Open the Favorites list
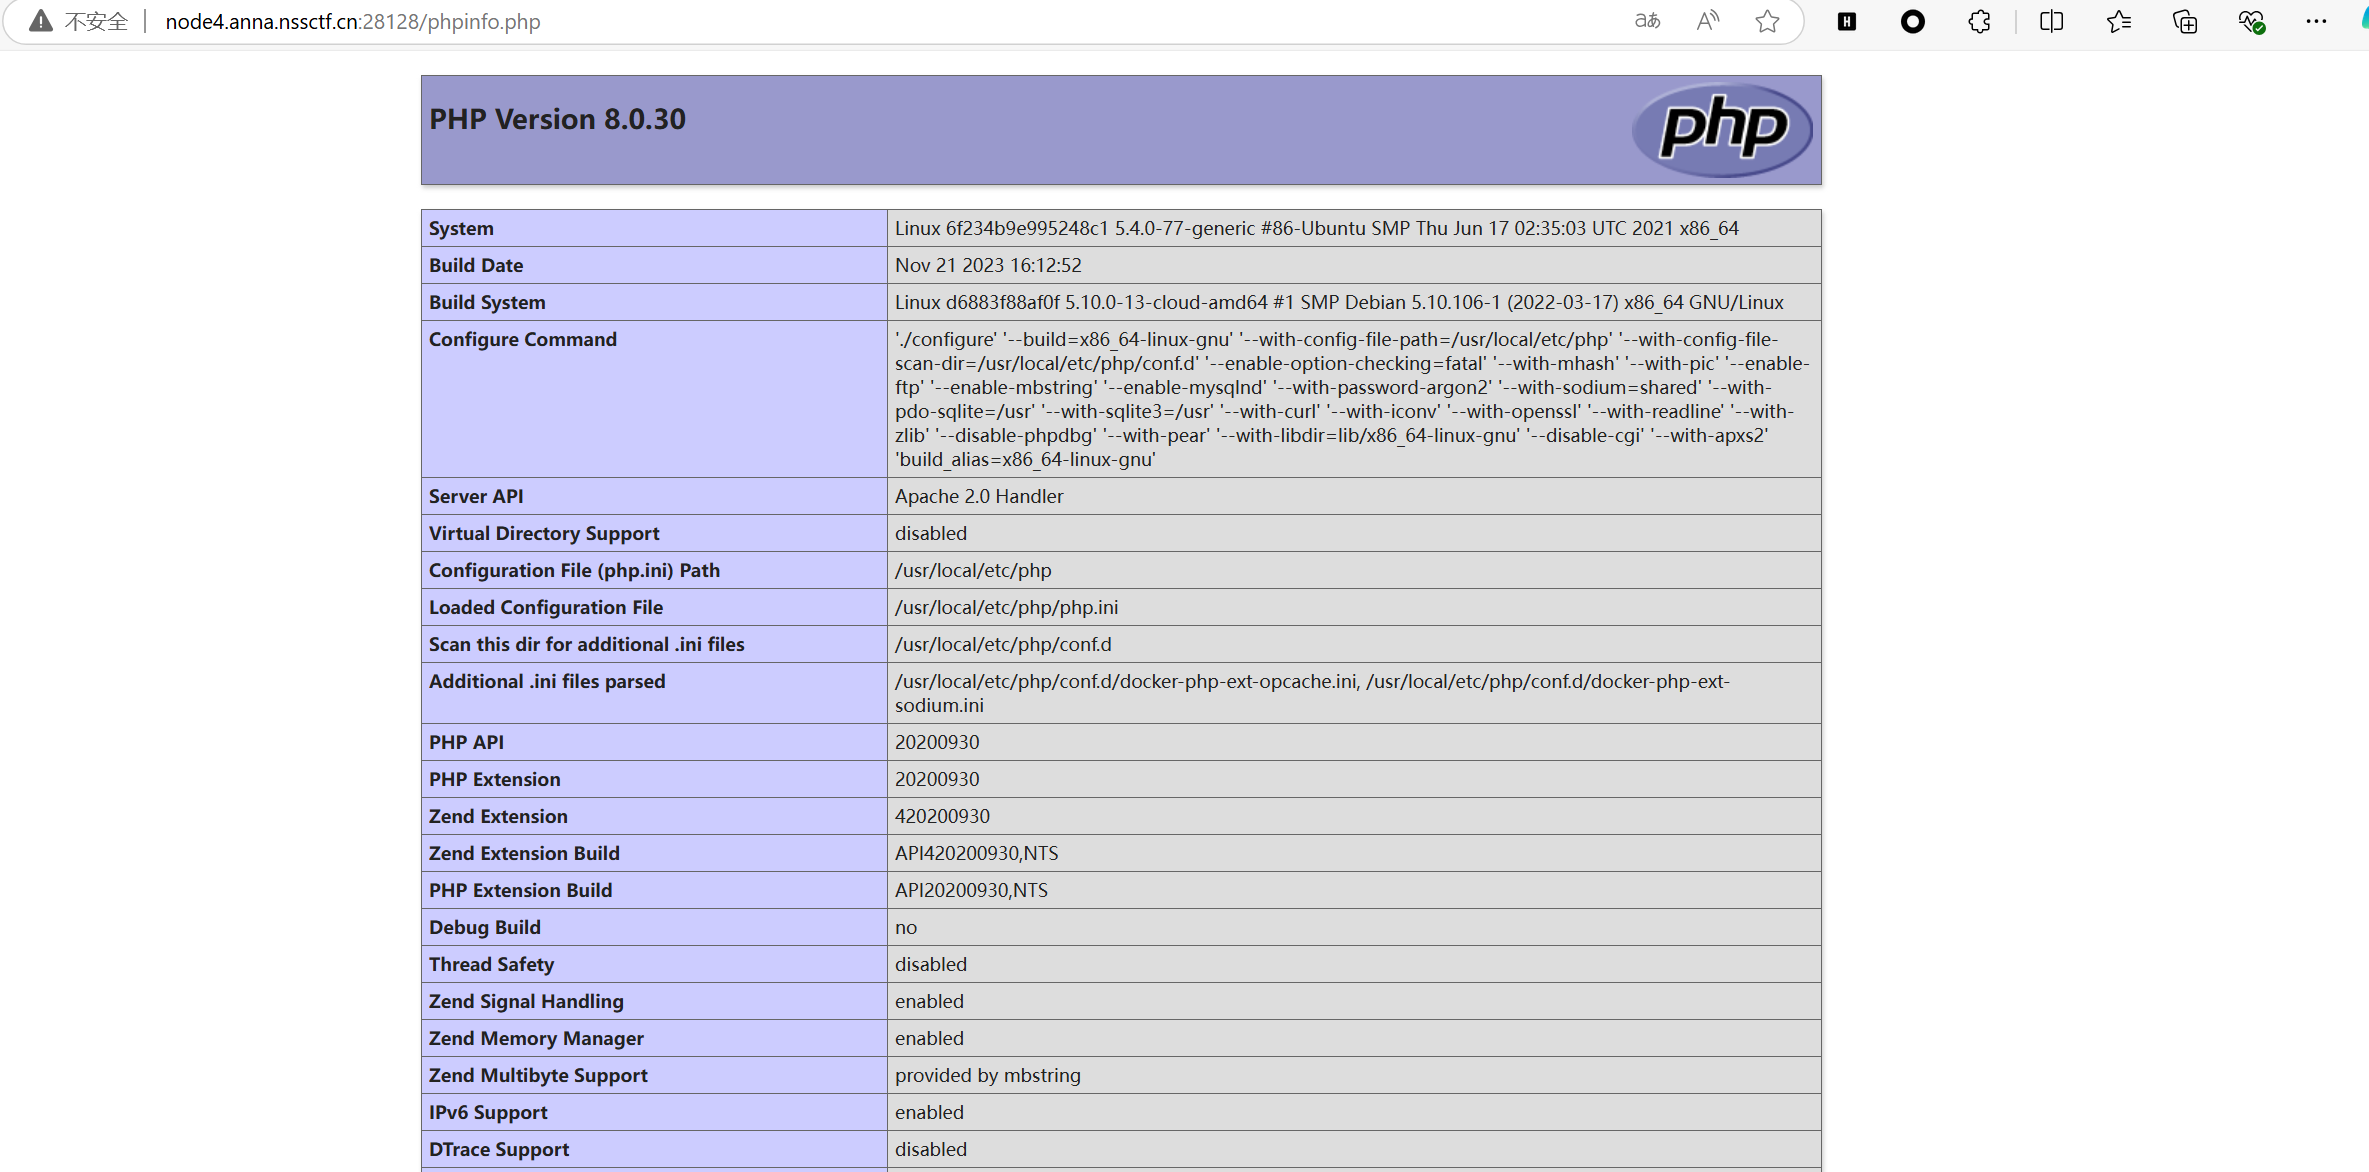Image resolution: width=2369 pixels, height=1172 pixels. (x=2118, y=21)
